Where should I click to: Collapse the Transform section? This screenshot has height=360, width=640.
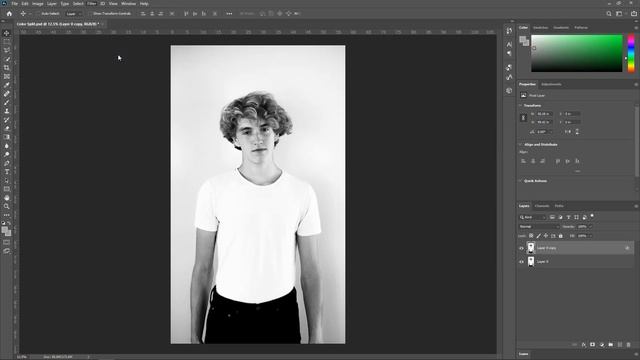click(x=520, y=105)
